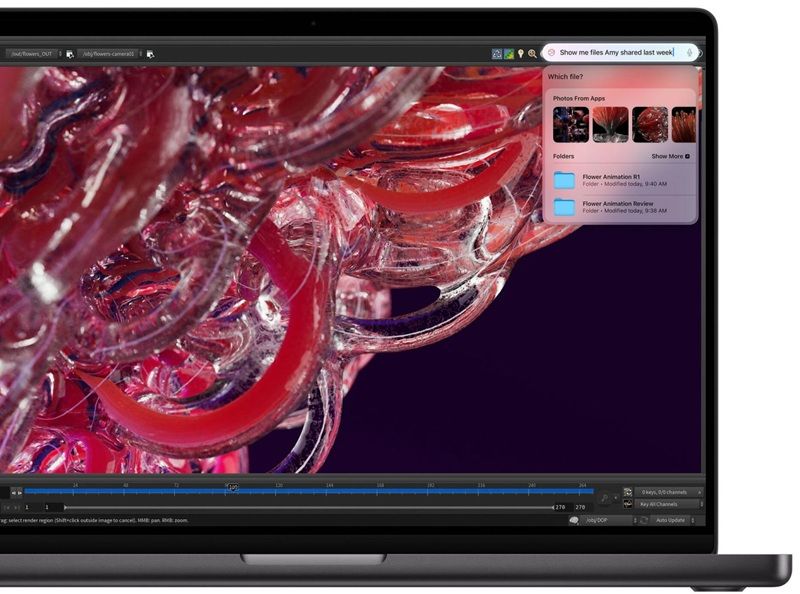Click the blue timeline scrub bar

tap(309, 491)
